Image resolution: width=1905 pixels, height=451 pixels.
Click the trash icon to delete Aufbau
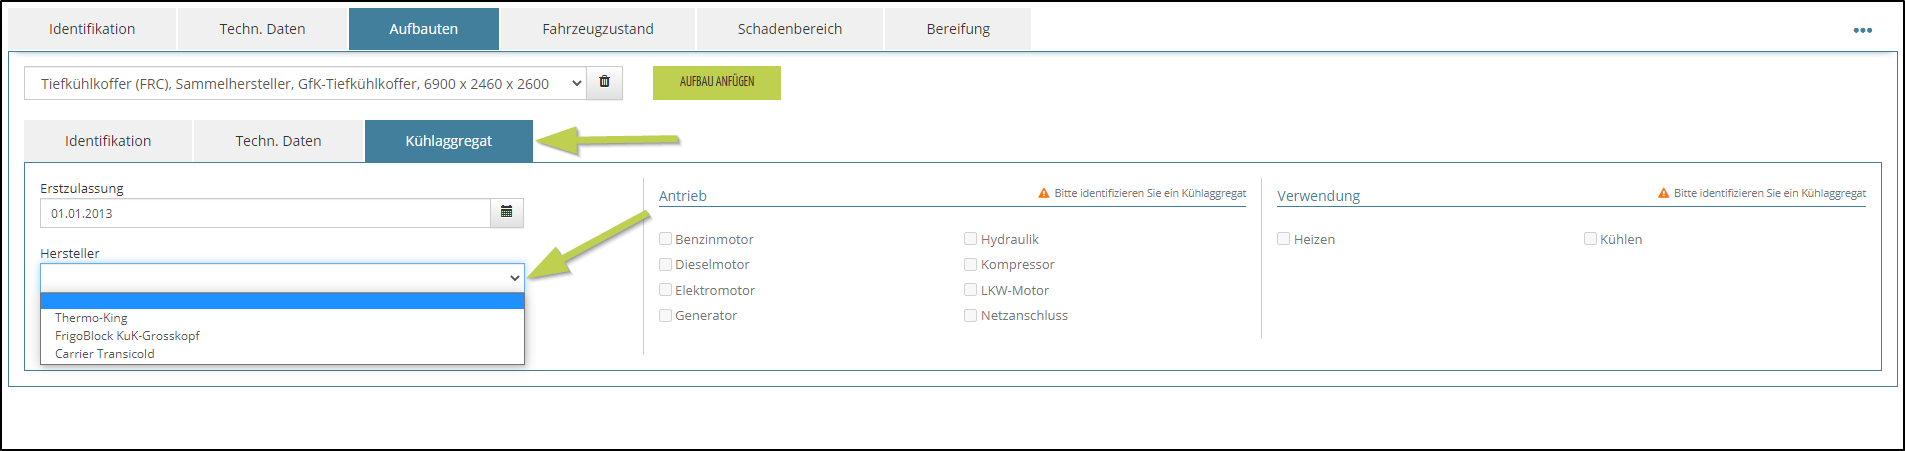[604, 83]
